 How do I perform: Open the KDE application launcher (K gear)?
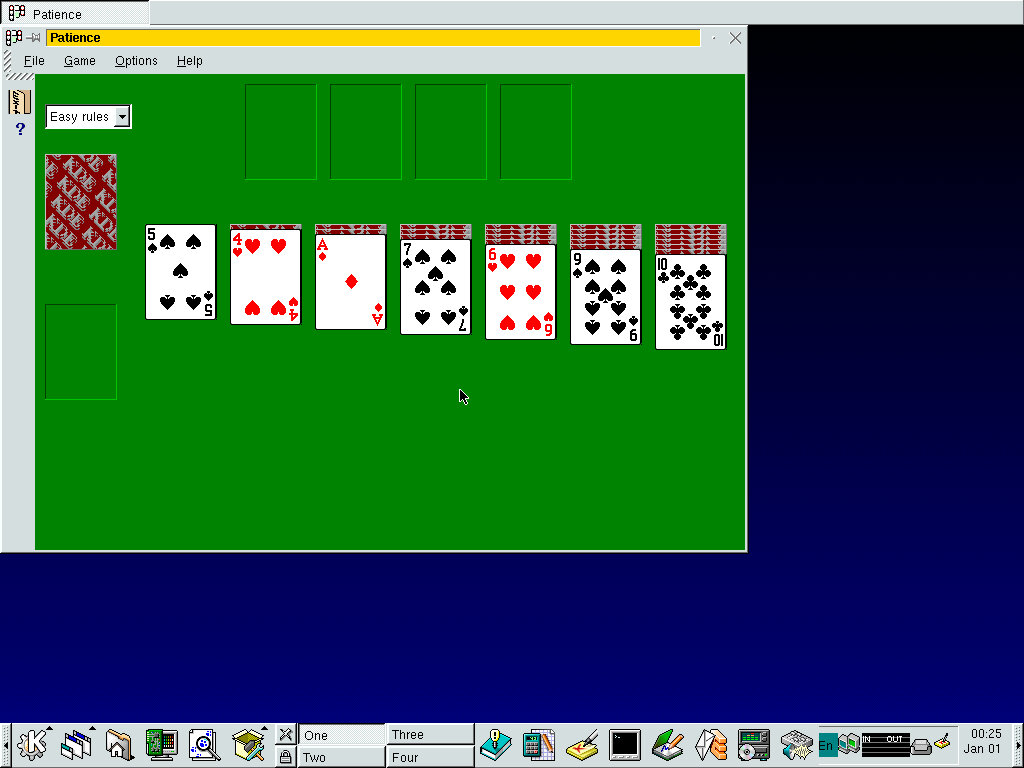click(33, 745)
